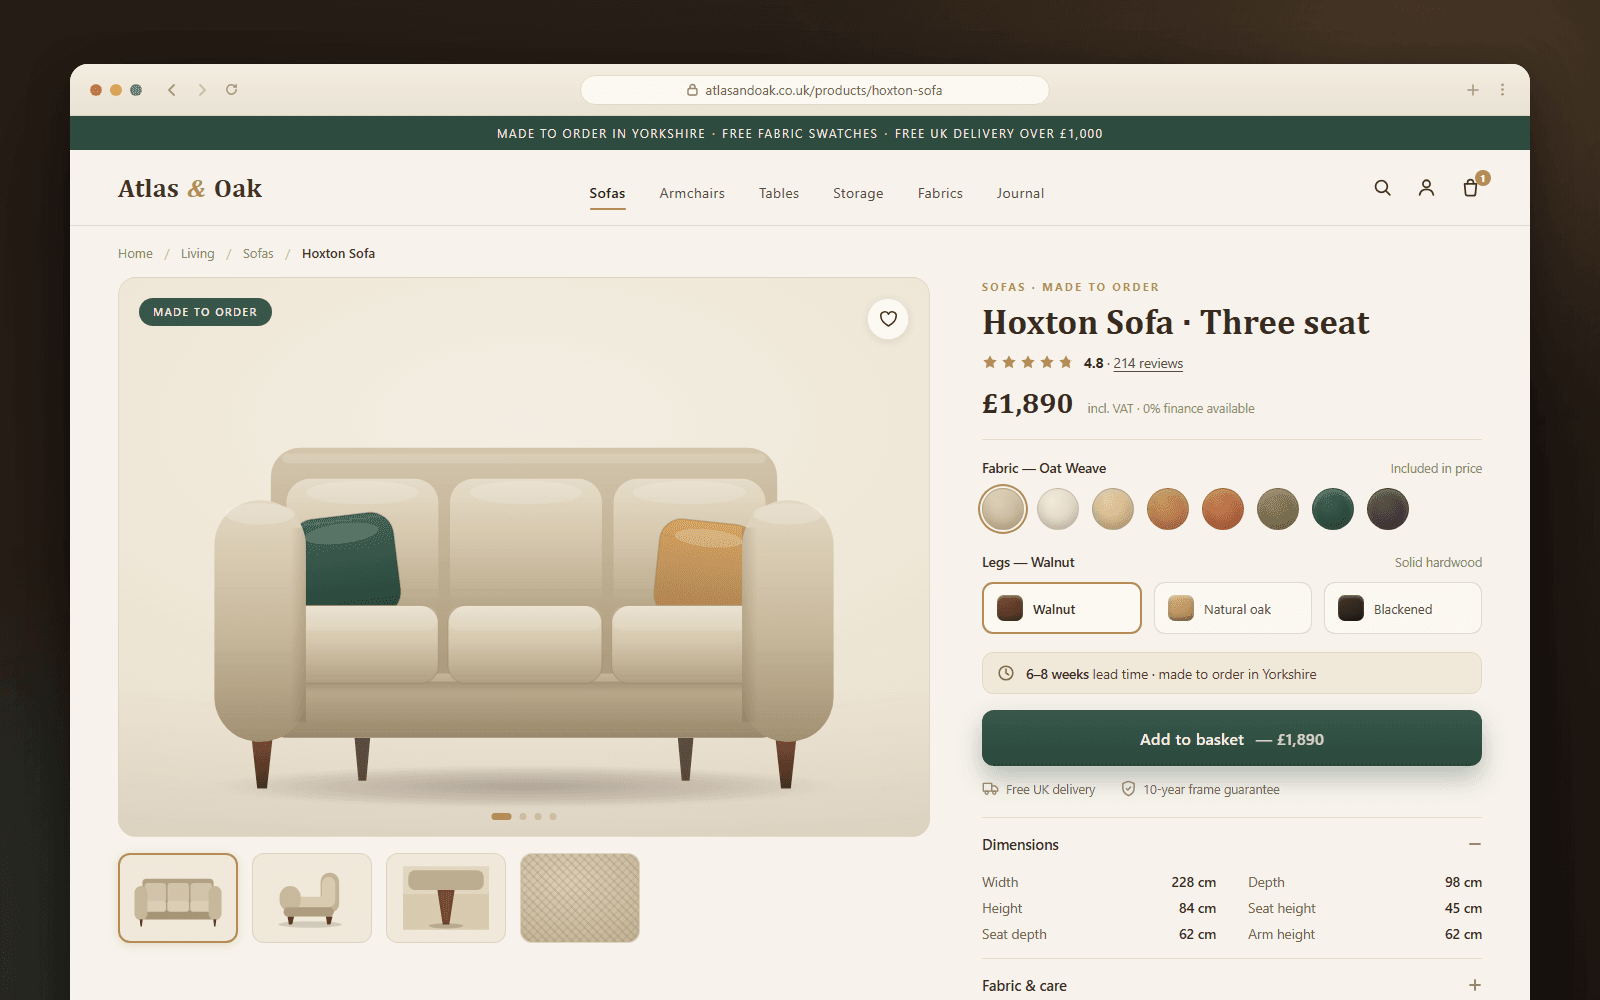This screenshot has height=1000, width=1600.
Task: Click the shield guarantee icon
Action: pyautogui.click(x=1128, y=789)
